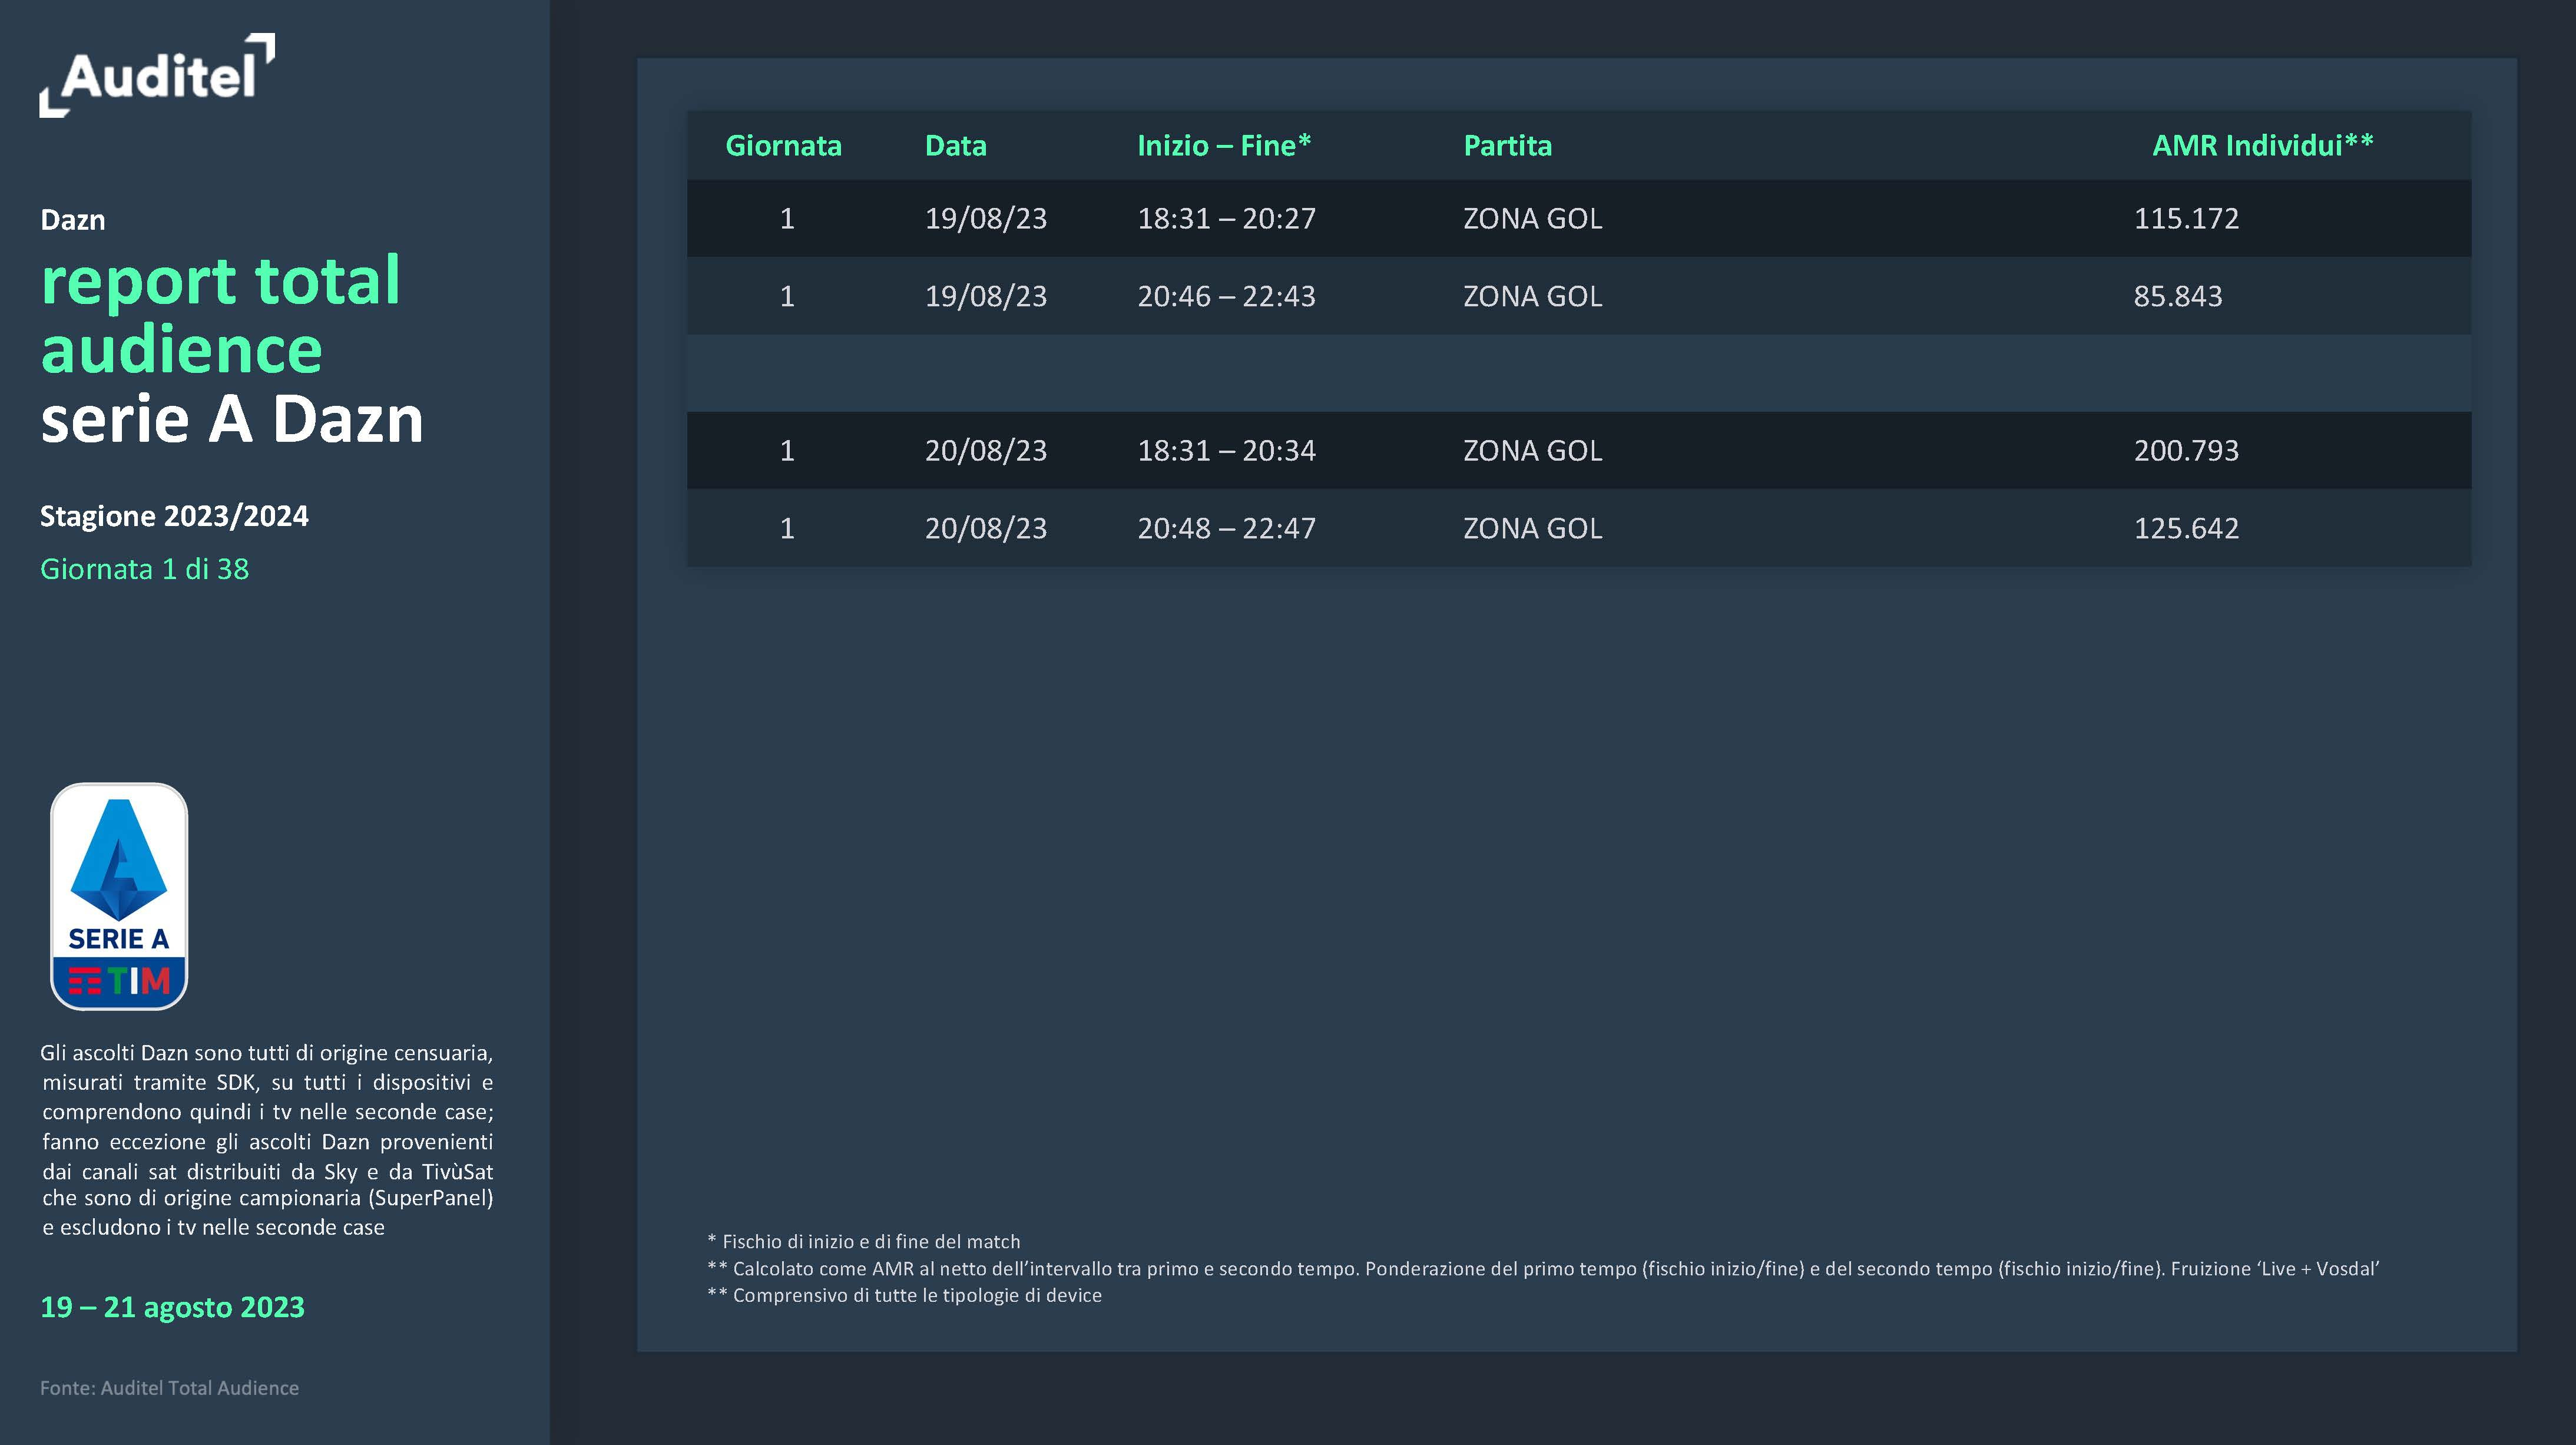Select the 85.843 audience value
Image resolution: width=2576 pixels, height=1445 pixels.
(2177, 297)
